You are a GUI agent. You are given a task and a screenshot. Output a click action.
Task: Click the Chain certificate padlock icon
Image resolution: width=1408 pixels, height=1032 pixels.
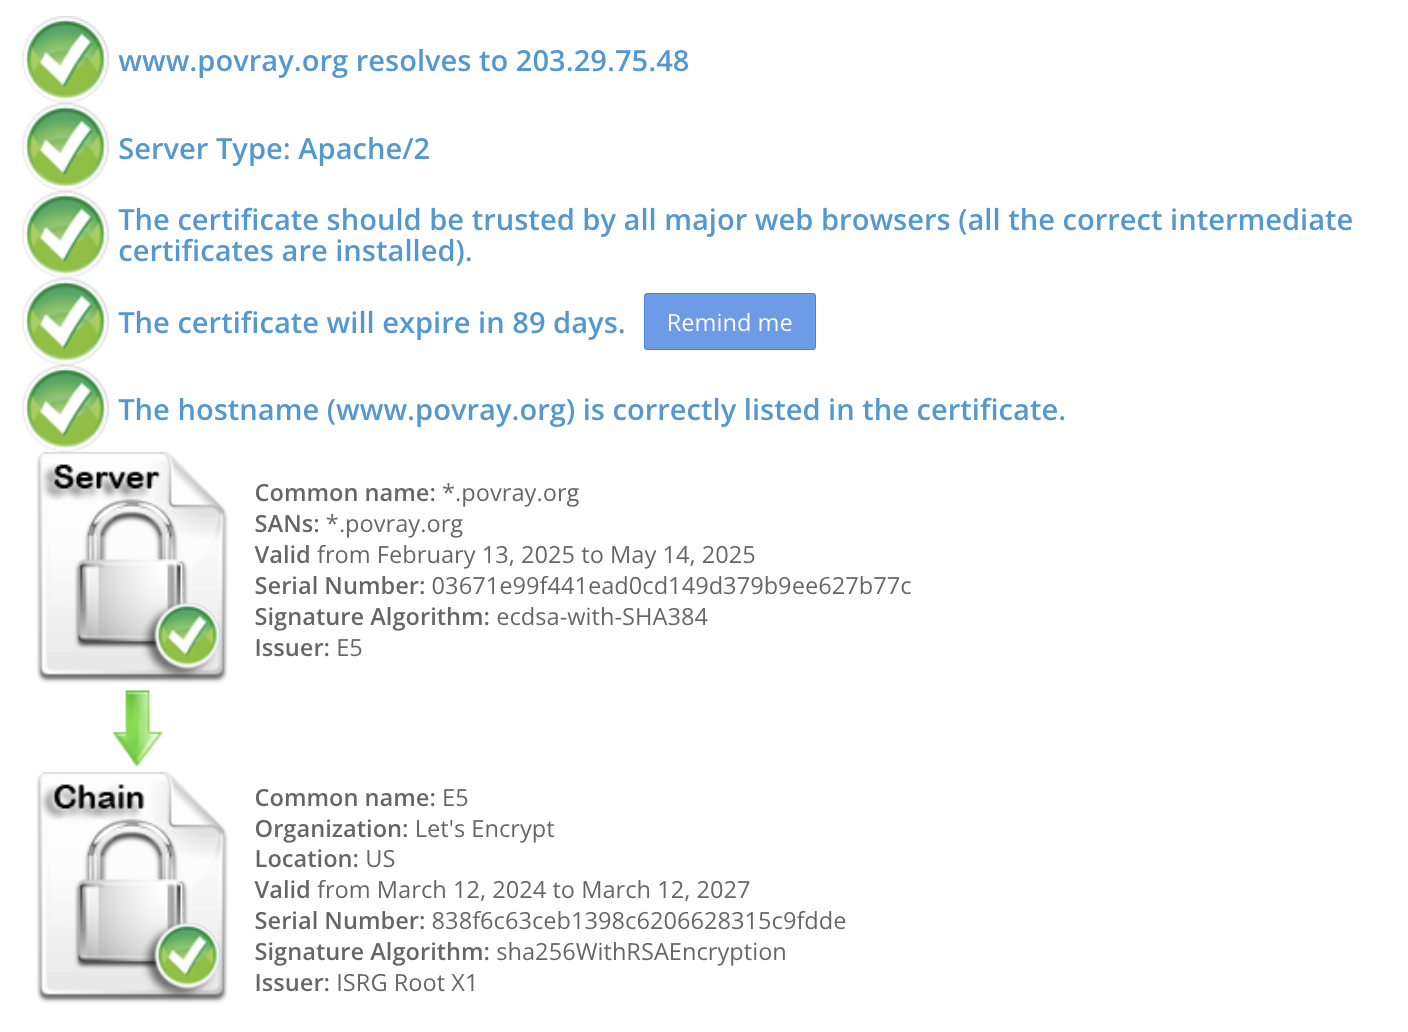[x=132, y=886]
